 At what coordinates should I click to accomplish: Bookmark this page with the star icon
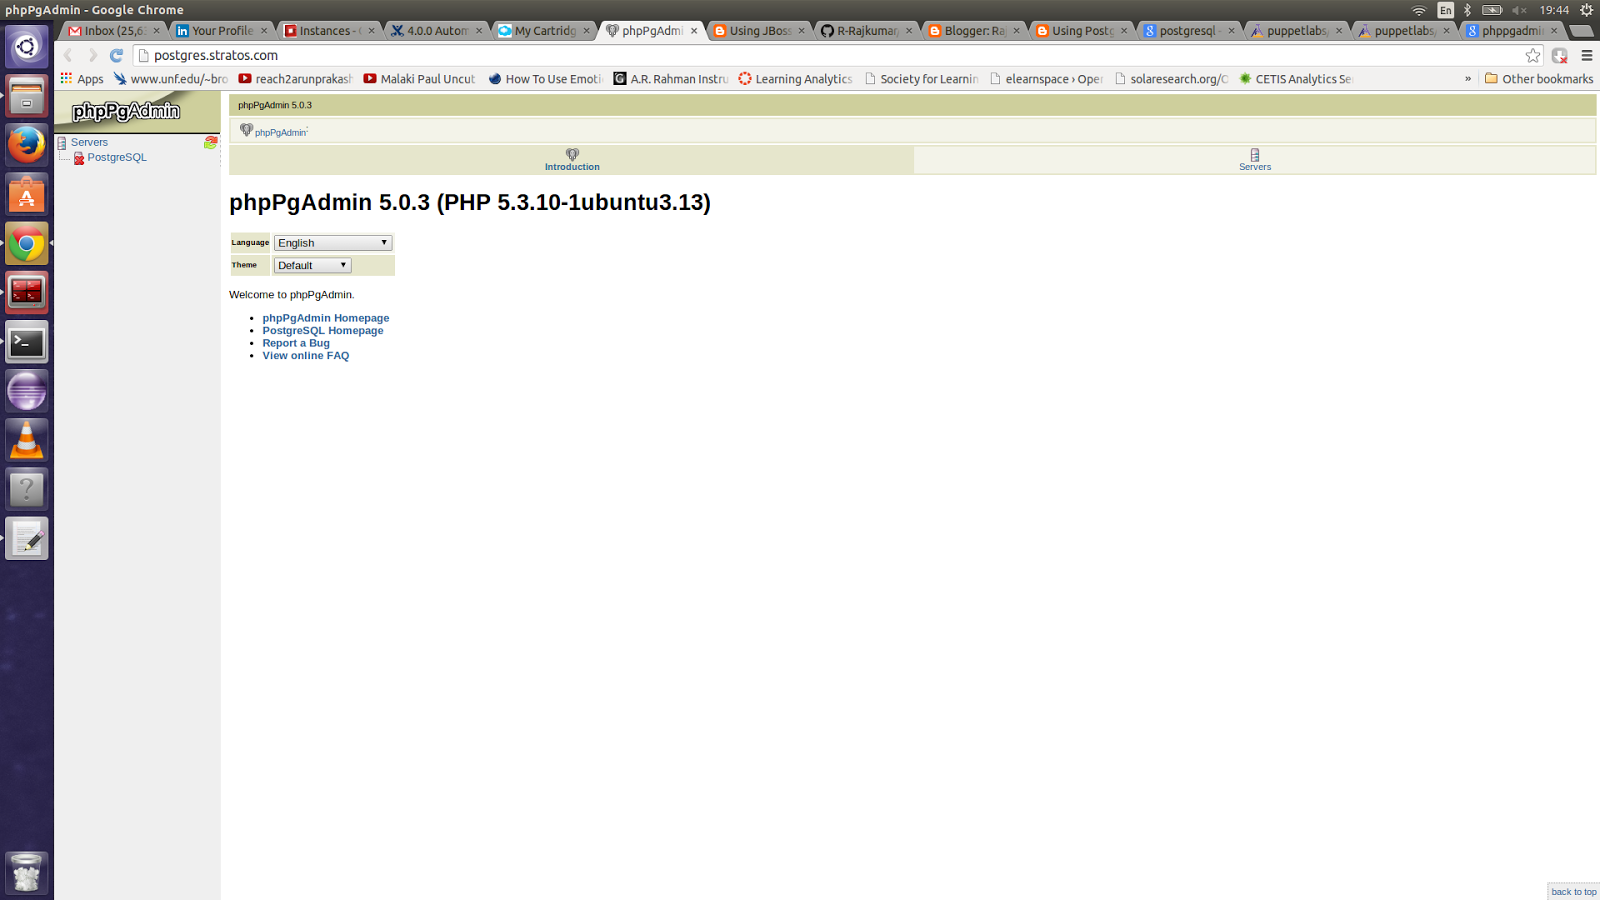pos(1533,56)
